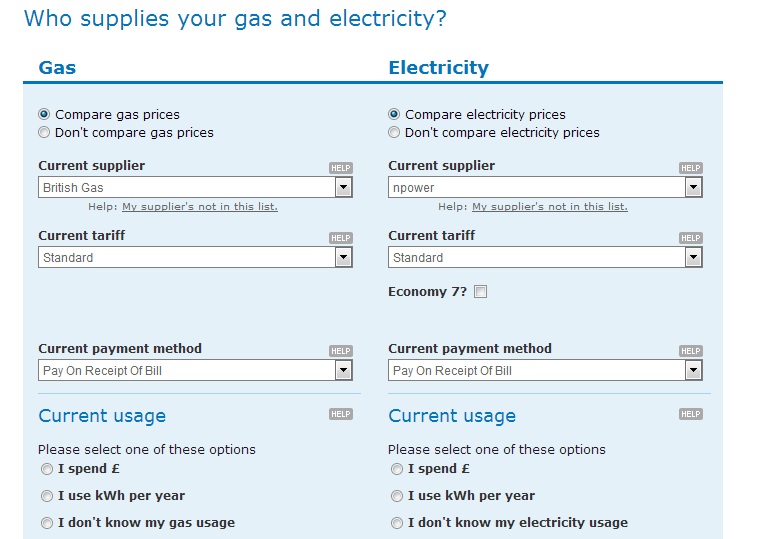Tick the Economy 7 checkbox
Image resolution: width=778 pixels, height=539 pixels.
click(480, 291)
